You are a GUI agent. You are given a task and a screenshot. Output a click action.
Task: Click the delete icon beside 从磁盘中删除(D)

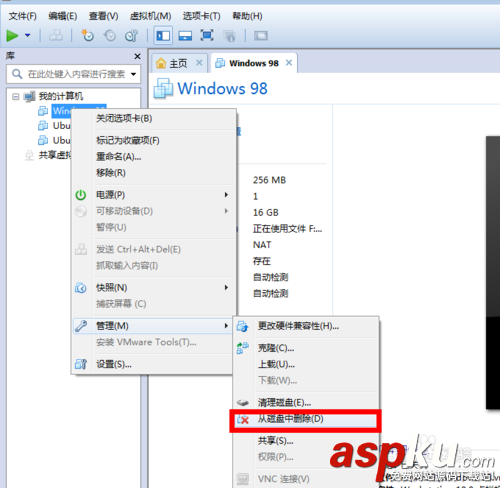(x=243, y=420)
